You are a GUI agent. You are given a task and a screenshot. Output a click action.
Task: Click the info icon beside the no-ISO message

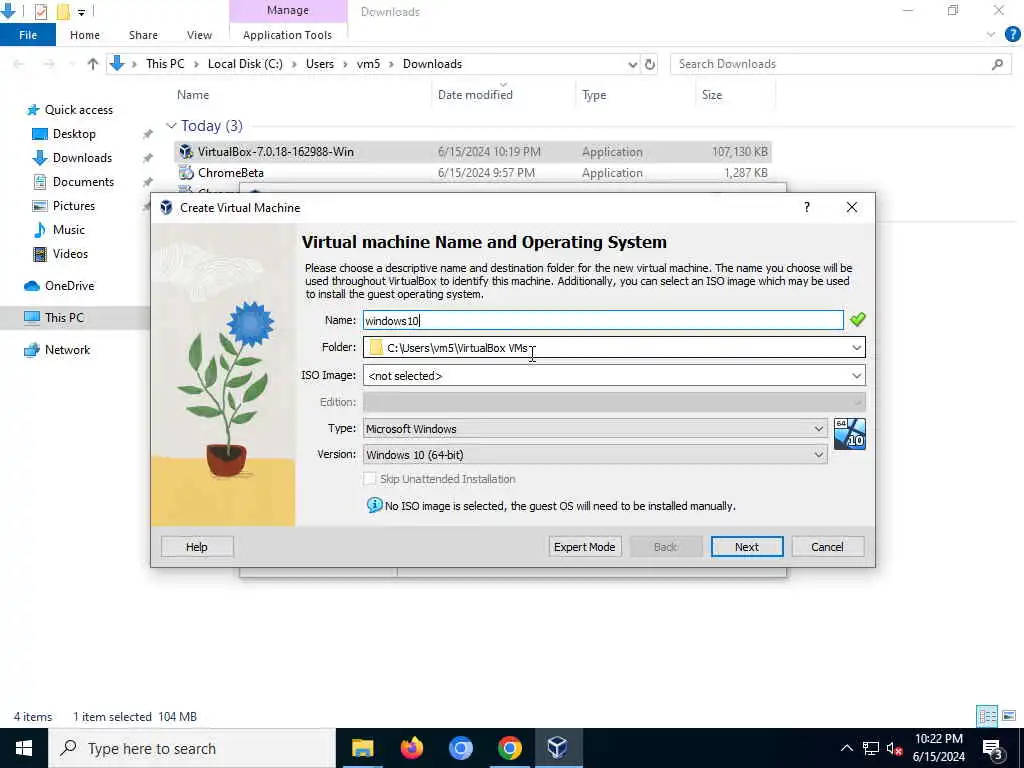[374, 505]
